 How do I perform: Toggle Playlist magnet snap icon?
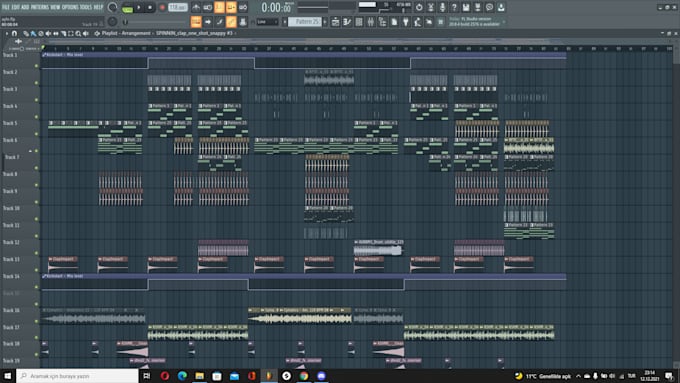click(x=14, y=33)
